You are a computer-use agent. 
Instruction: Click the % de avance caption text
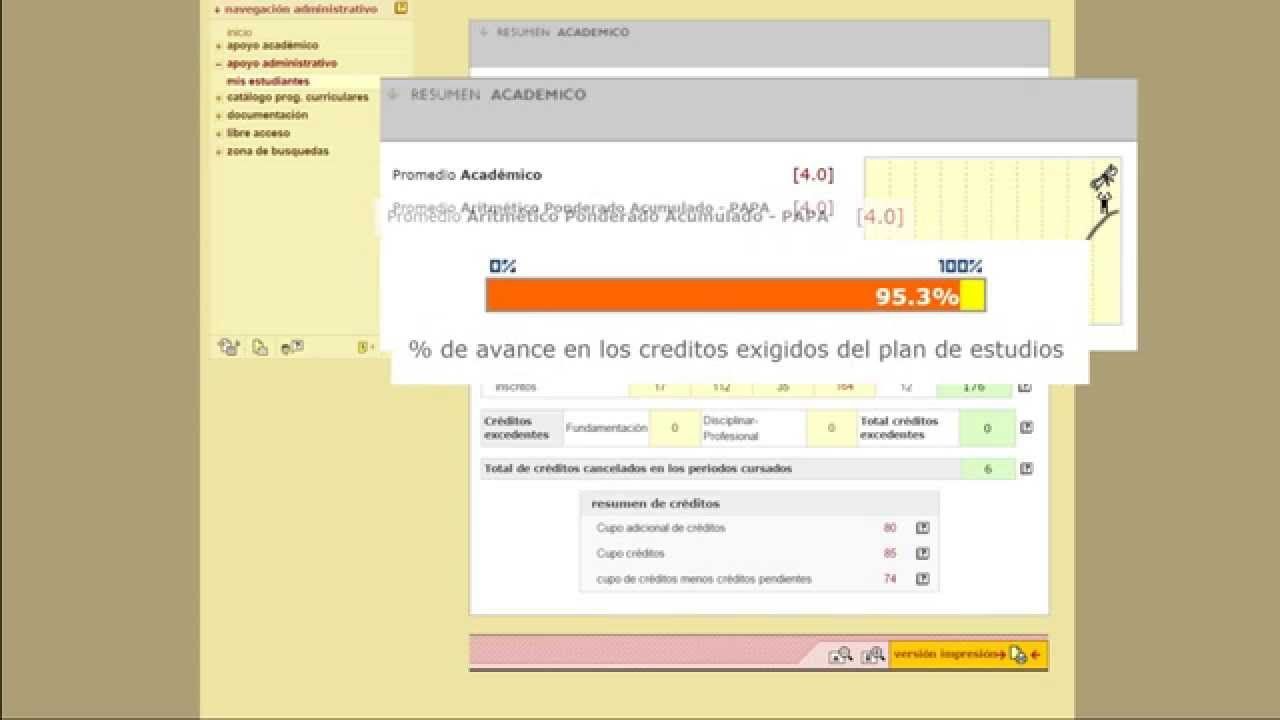pyautogui.click(x=736, y=350)
